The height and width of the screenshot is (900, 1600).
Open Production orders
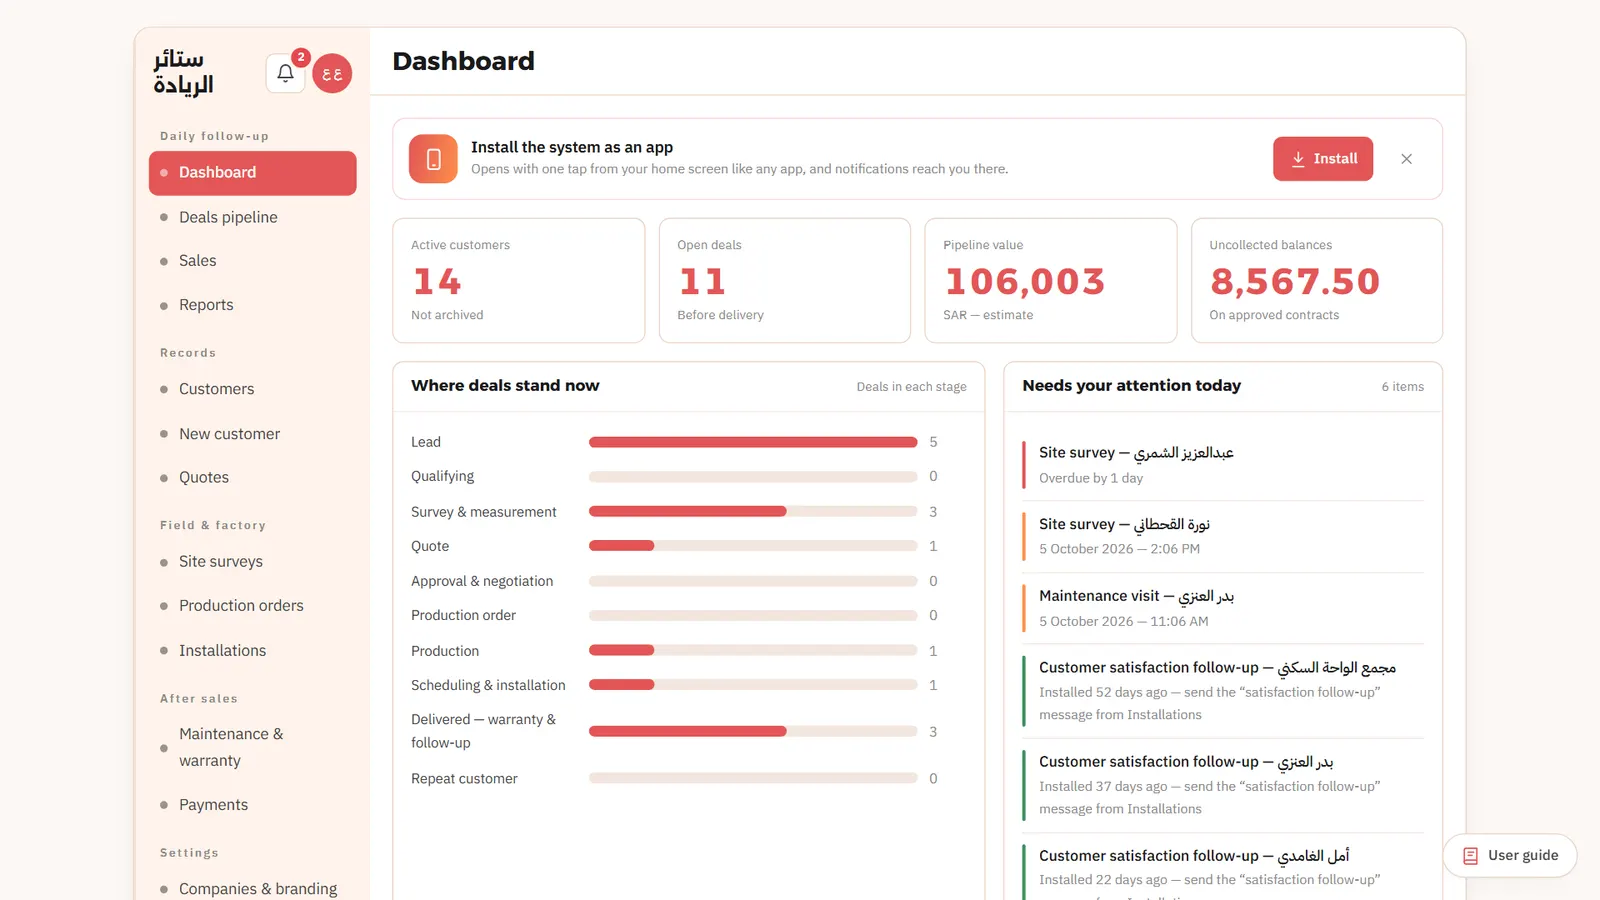253,606
